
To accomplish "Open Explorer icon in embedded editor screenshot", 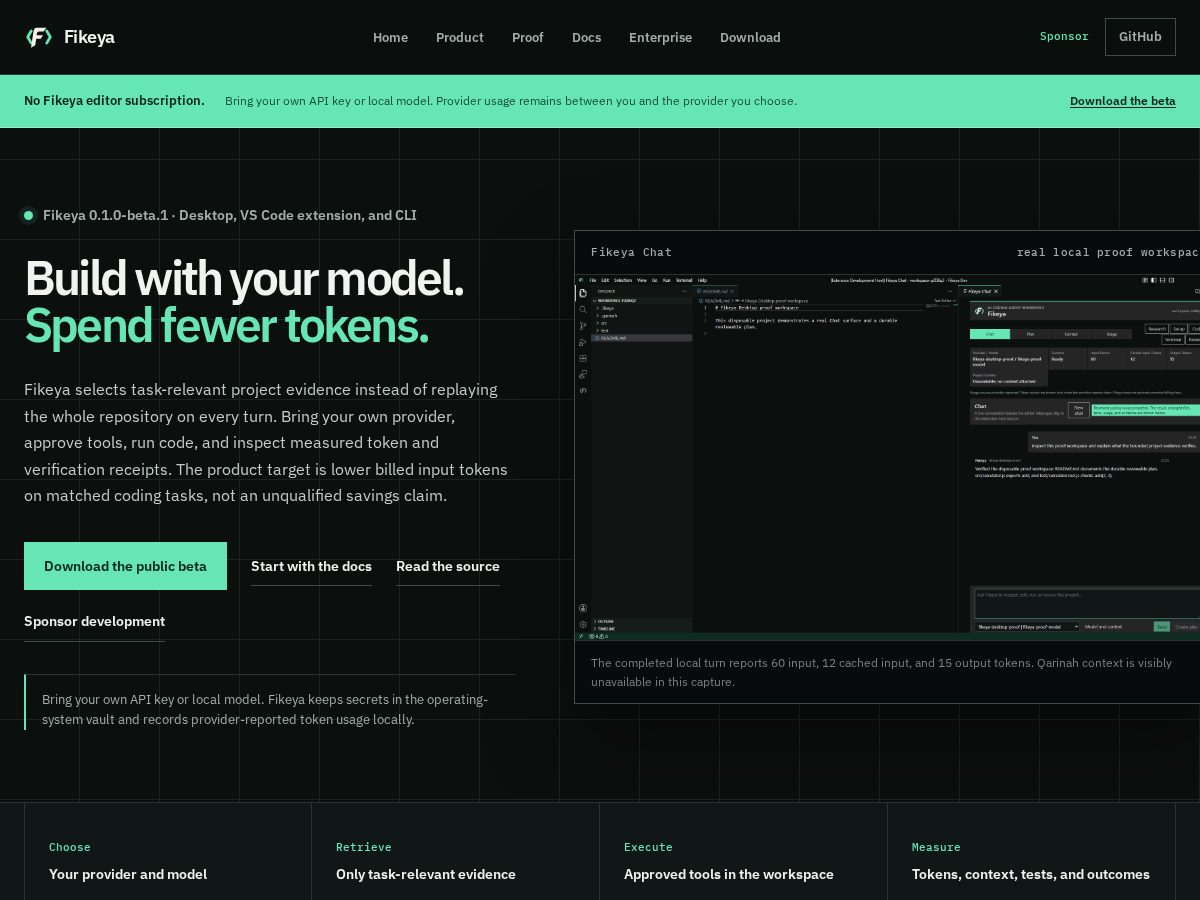I will pyautogui.click(x=583, y=293).
